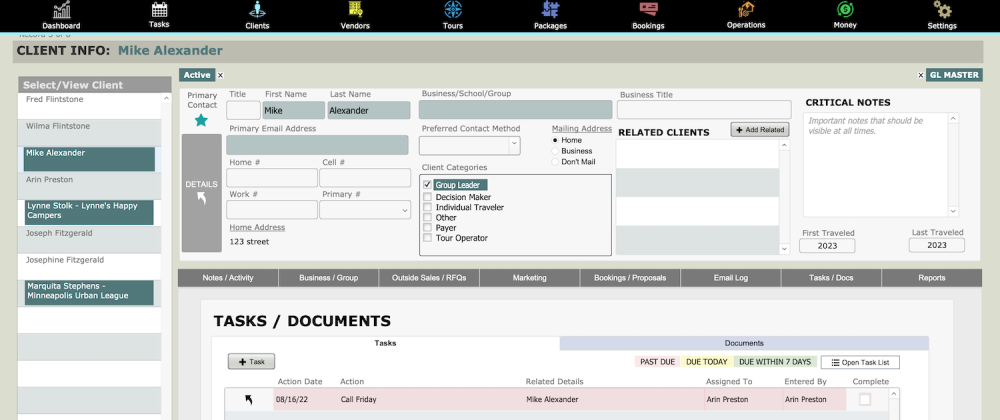The width and height of the screenshot is (1000, 420).
Task: Open the Bookings icon
Action: [x=649, y=10]
